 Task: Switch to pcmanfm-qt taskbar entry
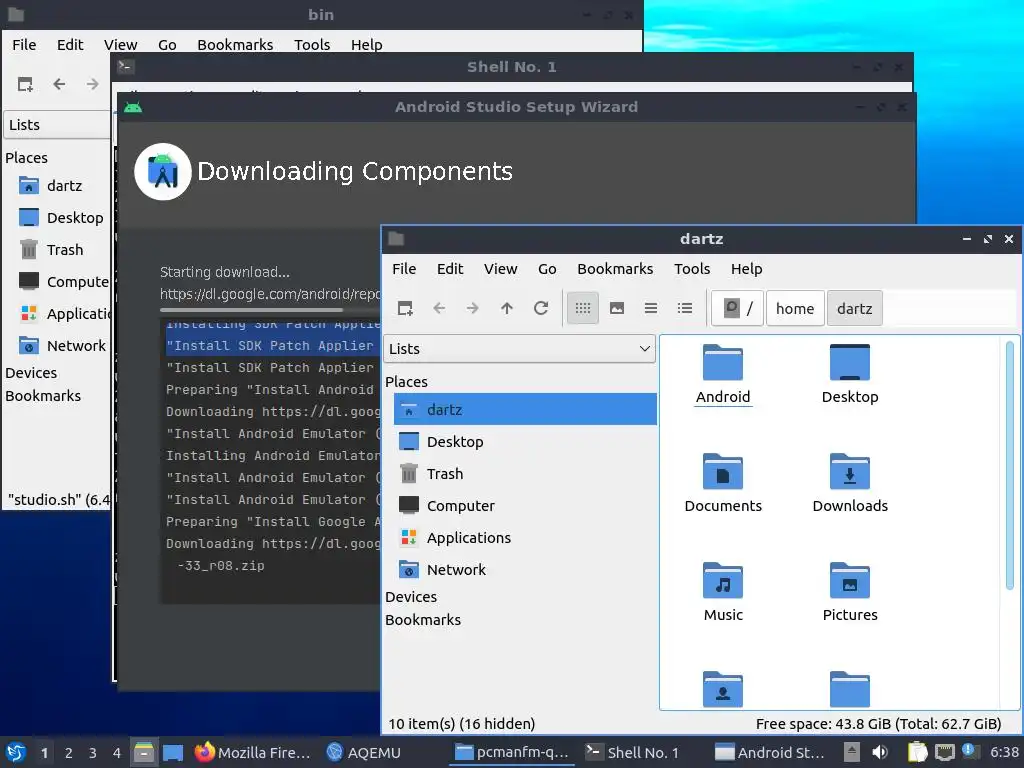pos(512,752)
